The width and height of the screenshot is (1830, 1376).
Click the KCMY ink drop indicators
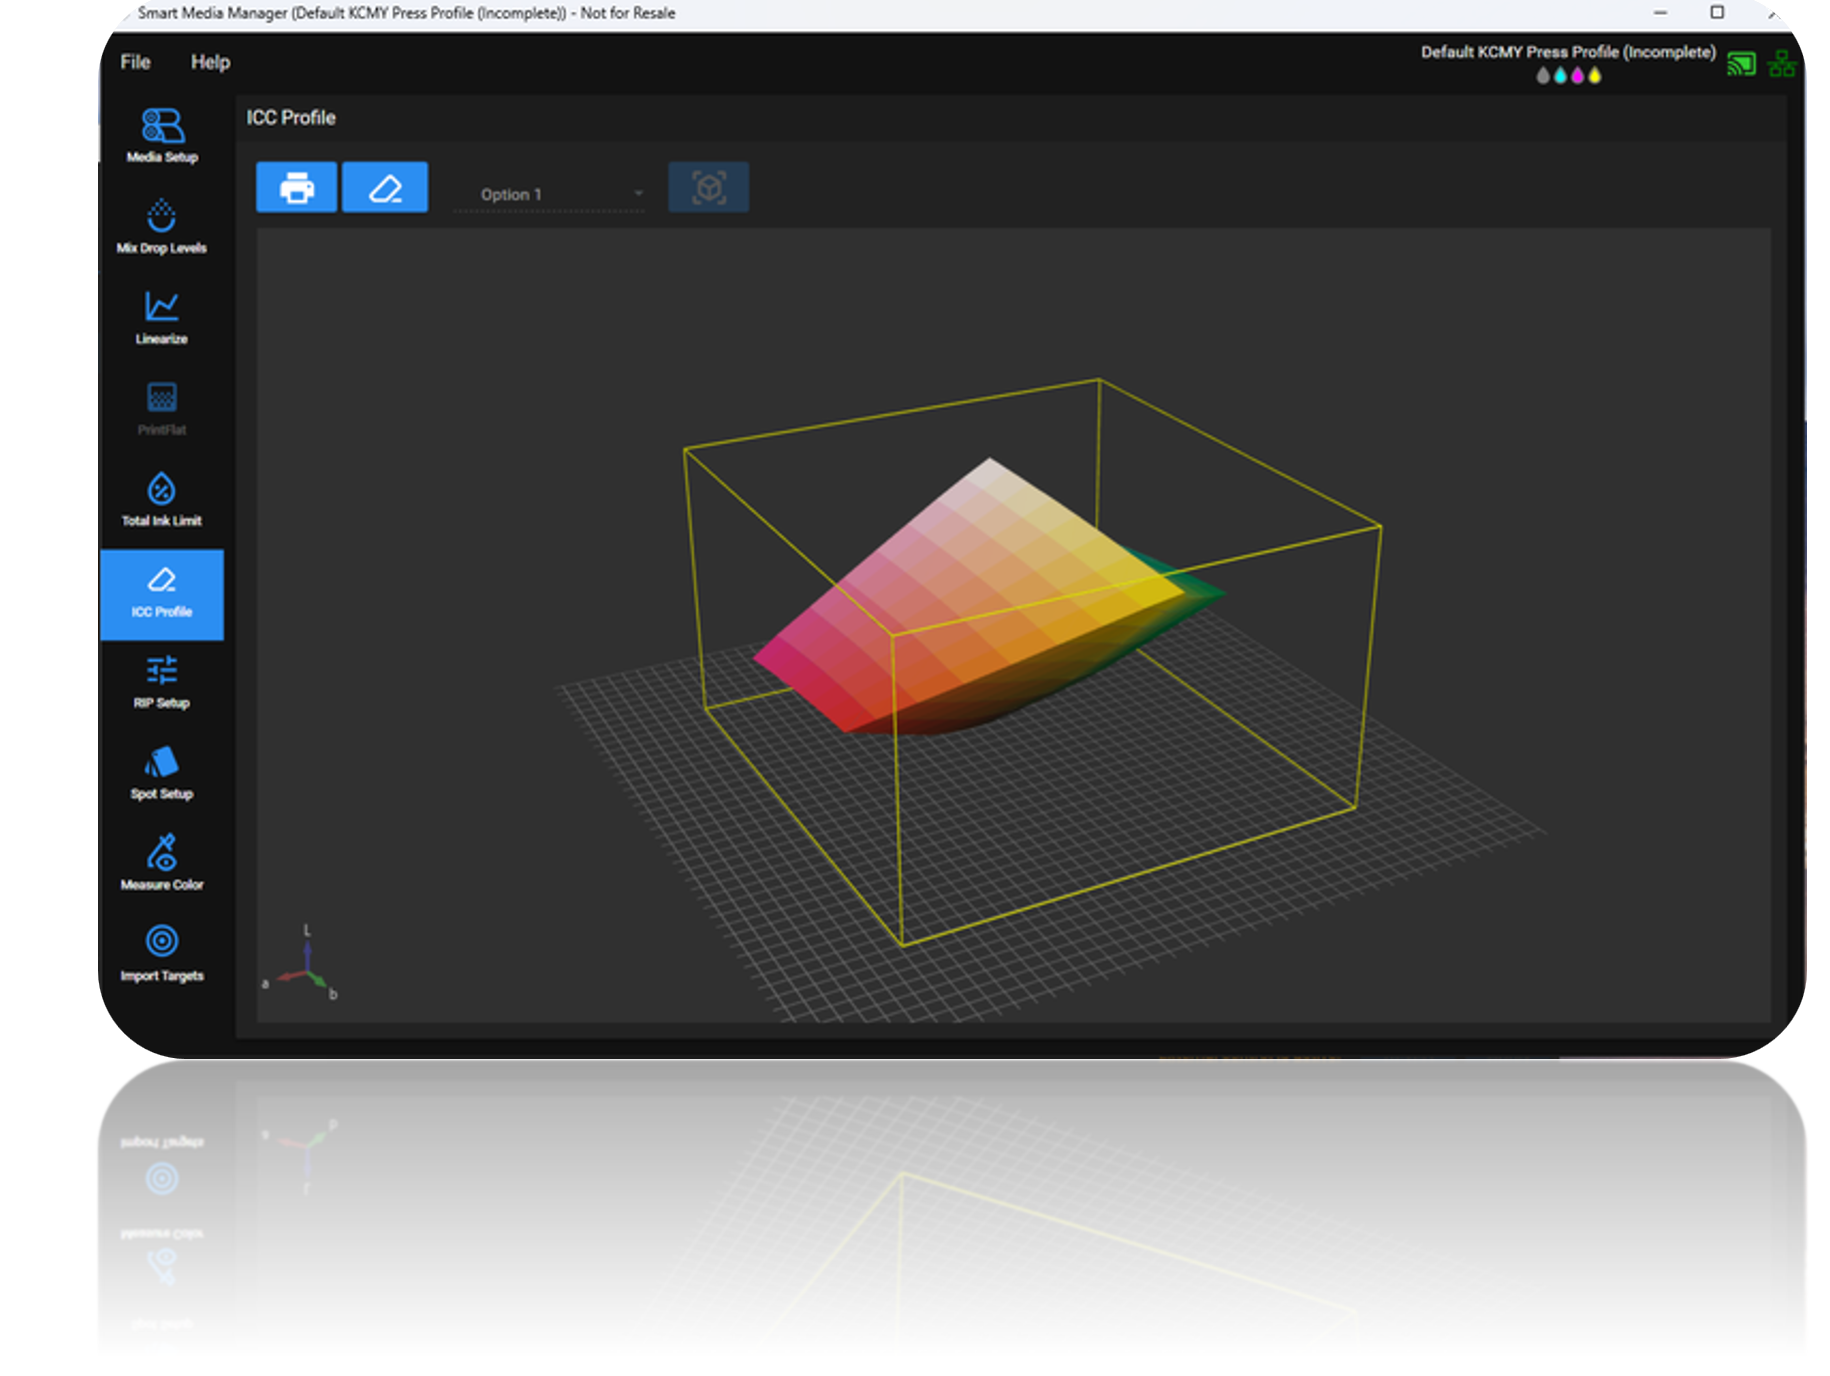click(1568, 76)
